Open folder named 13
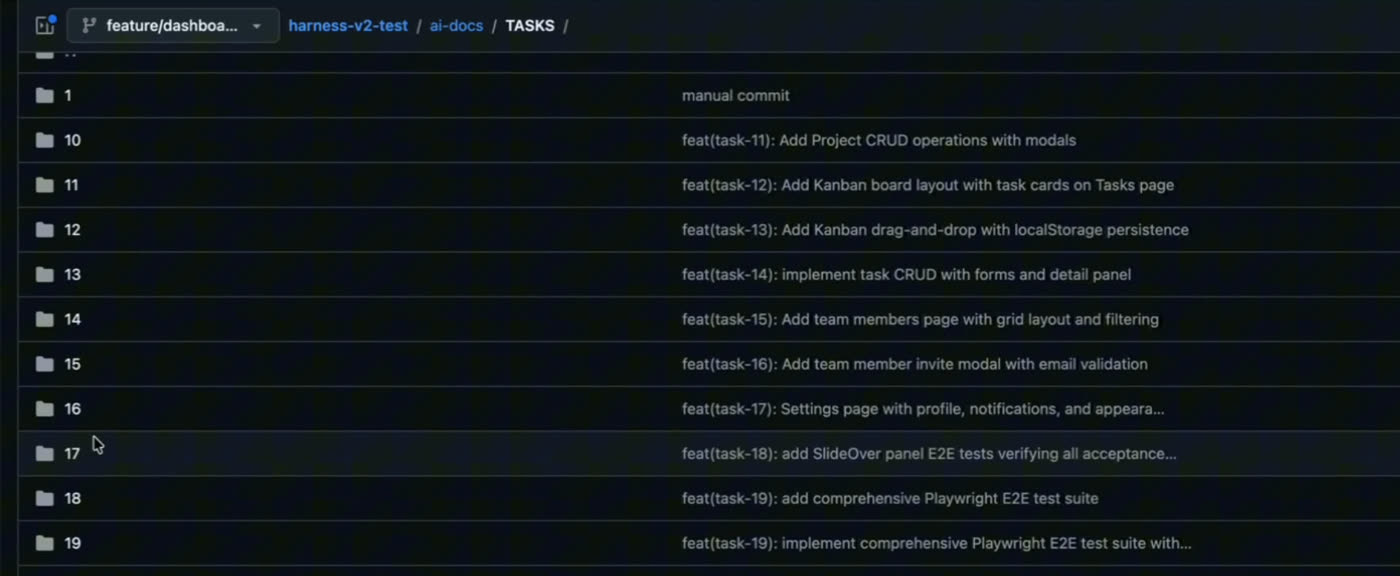The width and height of the screenshot is (1400, 576). (x=72, y=274)
